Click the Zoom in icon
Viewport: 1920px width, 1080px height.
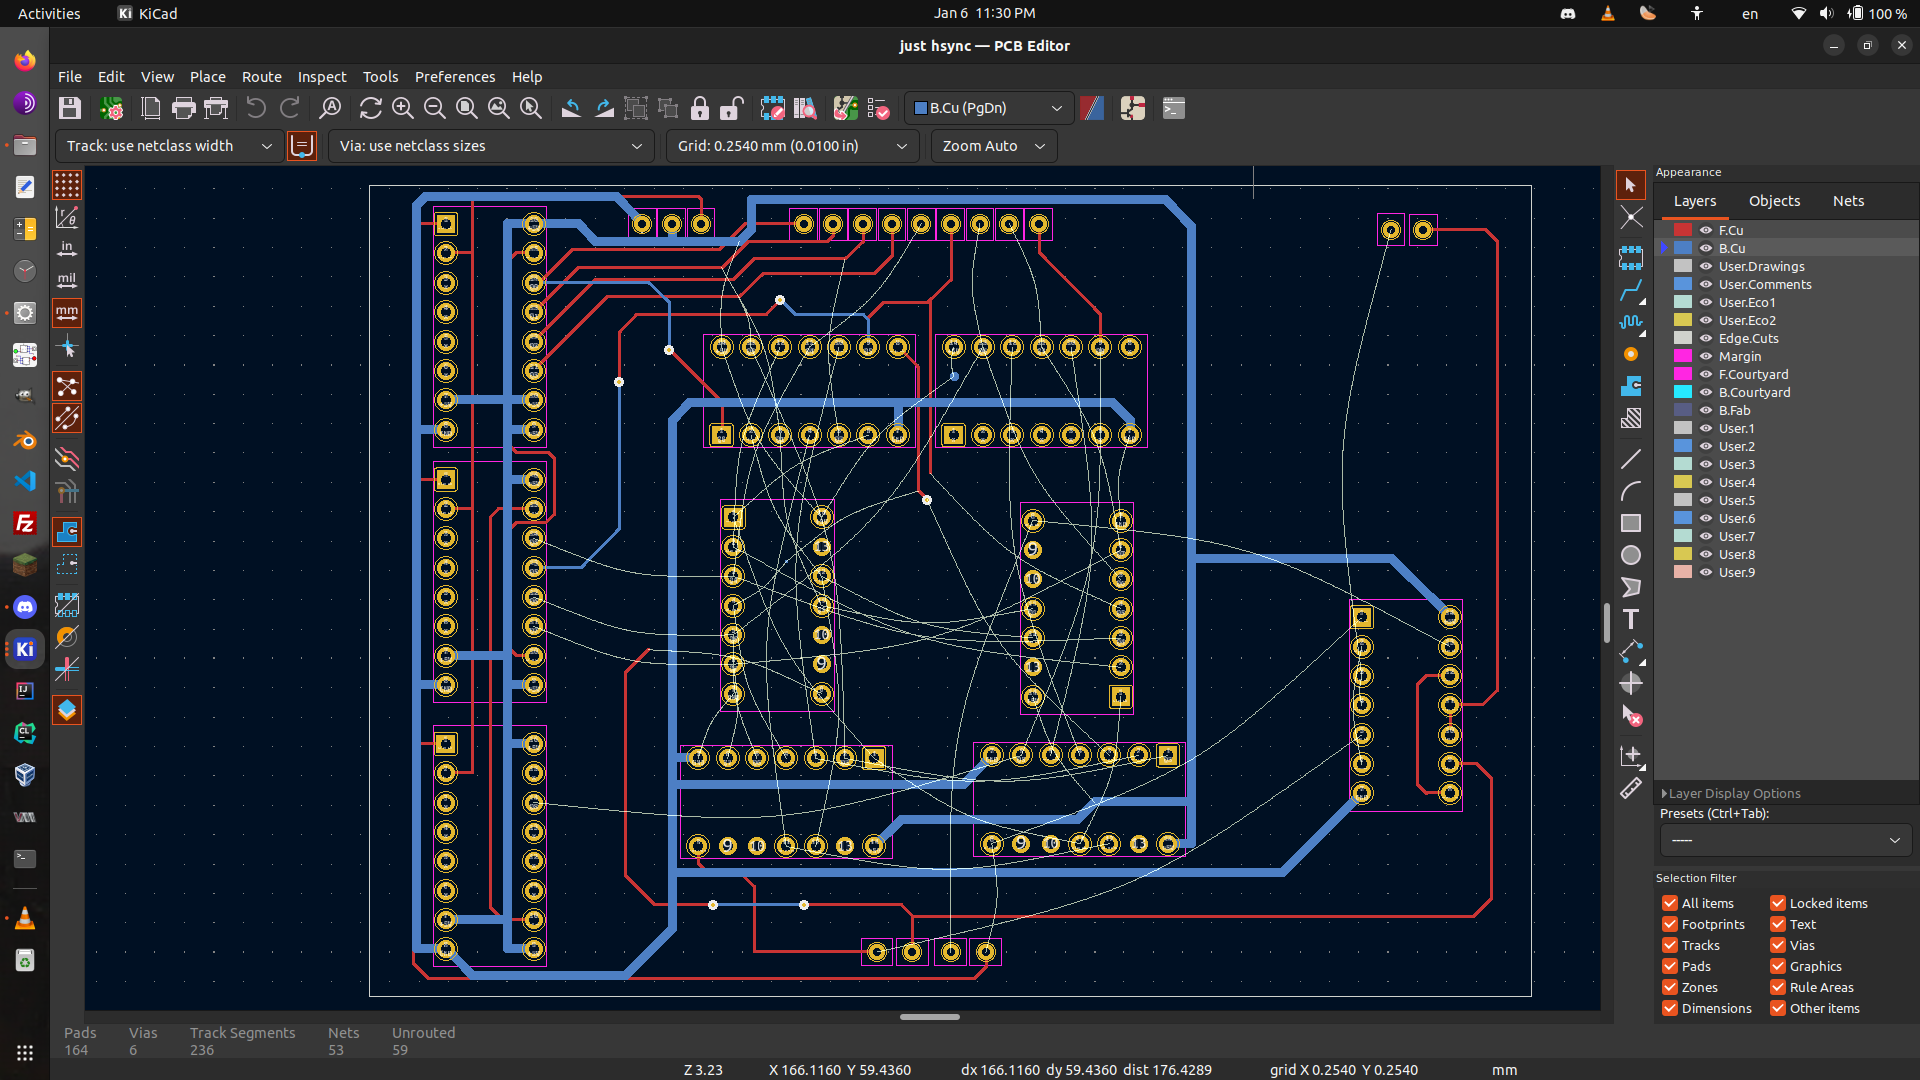(403, 108)
